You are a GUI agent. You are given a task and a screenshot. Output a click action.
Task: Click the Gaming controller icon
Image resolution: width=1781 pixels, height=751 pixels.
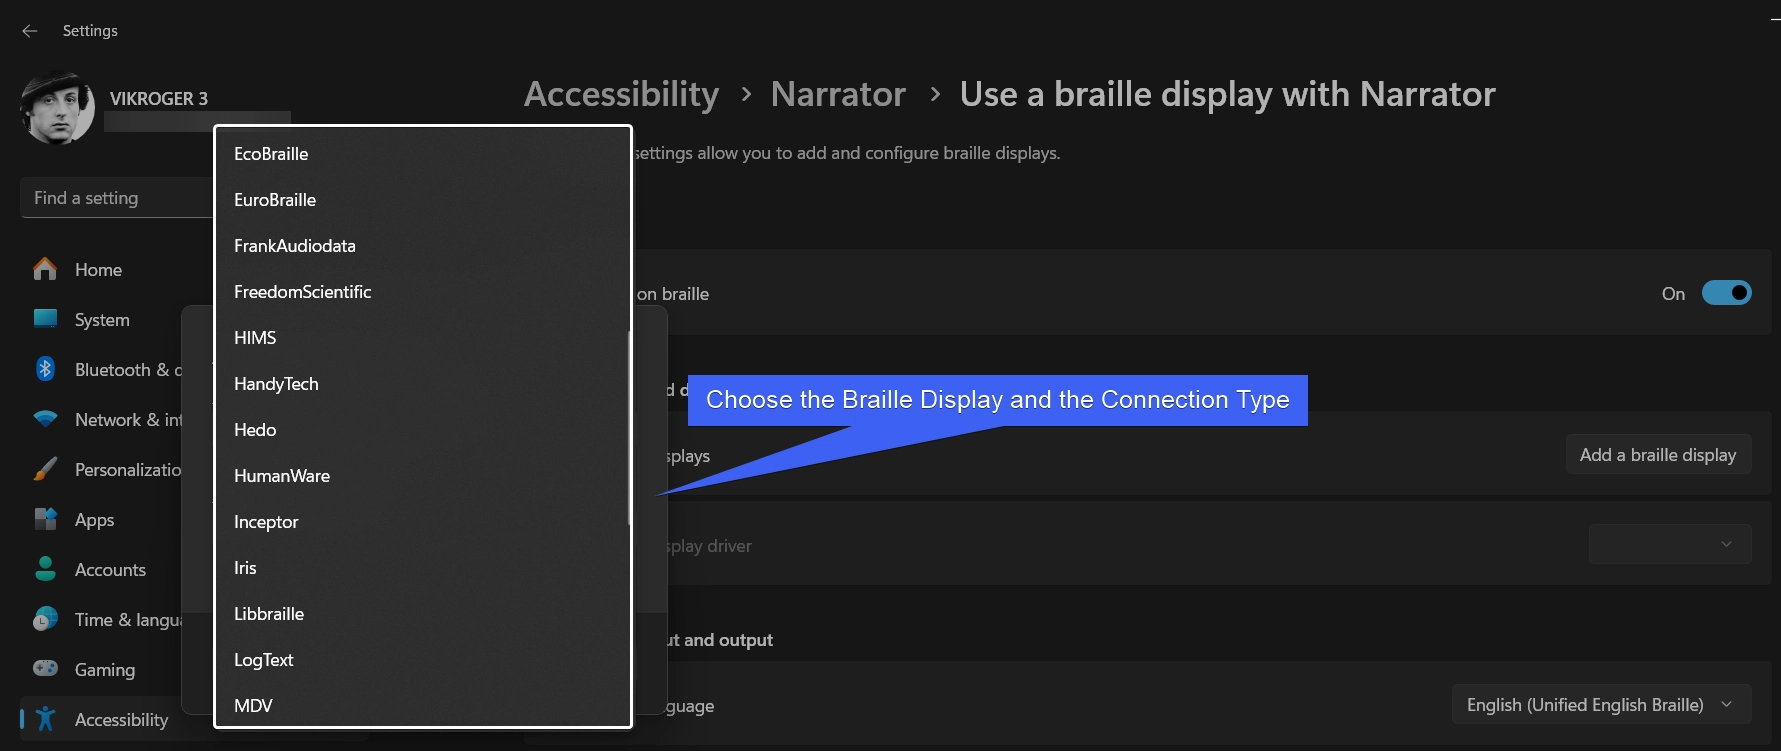click(45, 668)
